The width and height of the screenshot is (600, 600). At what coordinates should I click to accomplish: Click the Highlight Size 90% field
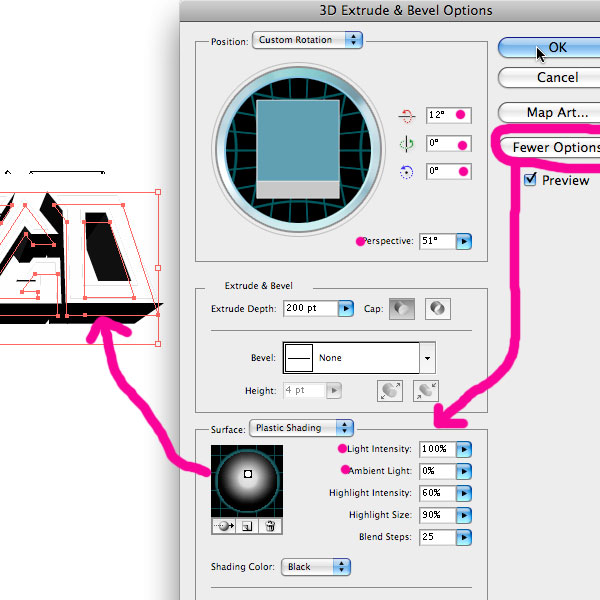pos(438,515)
